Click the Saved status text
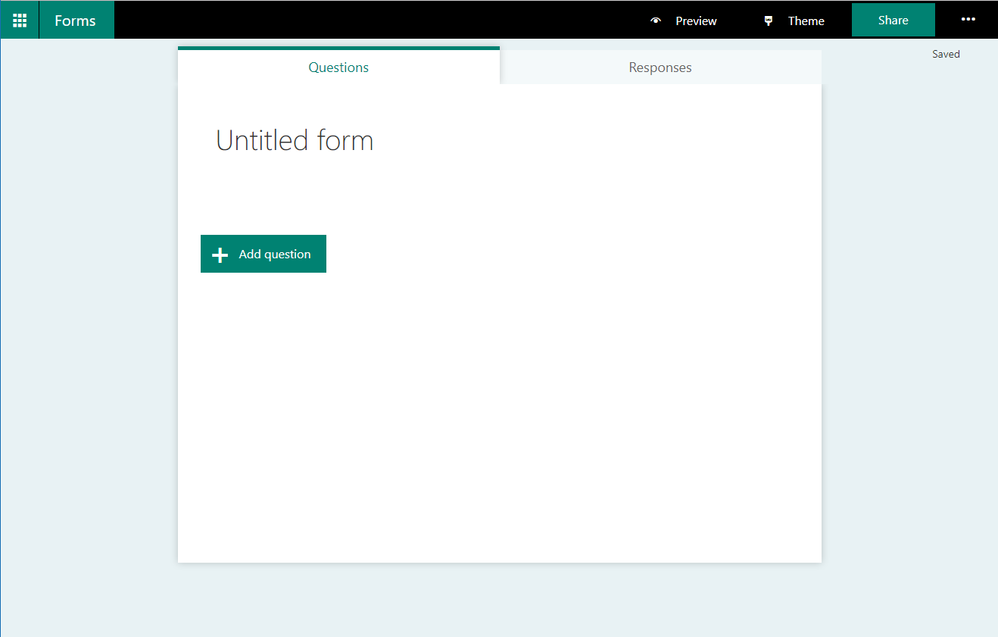Image resolution: width=998 pixels, height=637 pixels. (946, 54)
